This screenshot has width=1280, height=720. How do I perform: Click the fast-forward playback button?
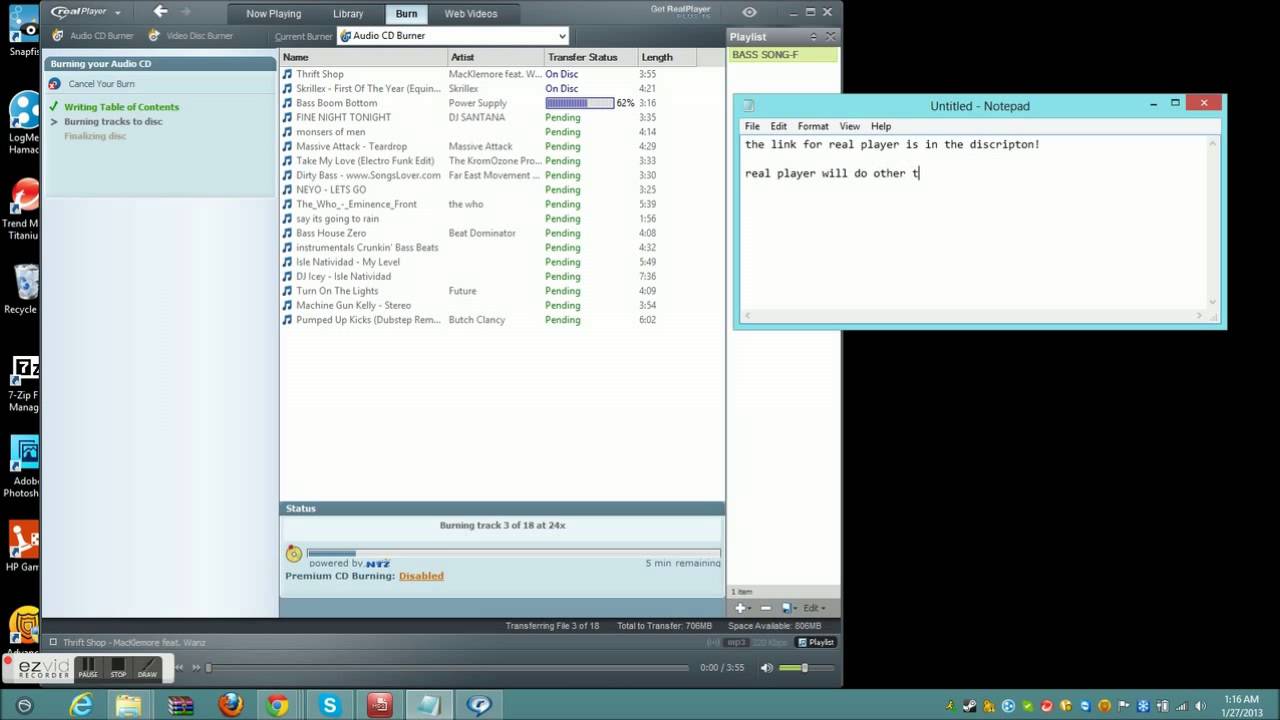click(197, 667)
